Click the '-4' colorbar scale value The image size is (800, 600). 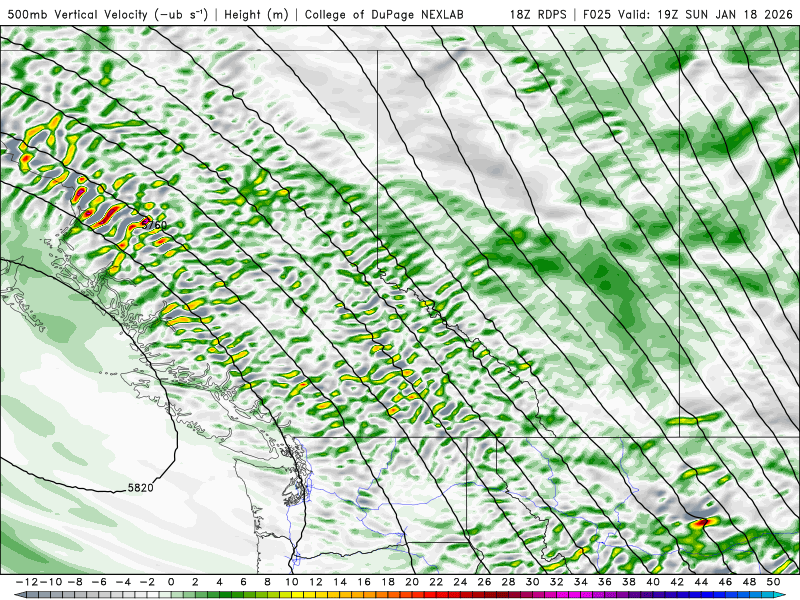click(x=123, y=582)
